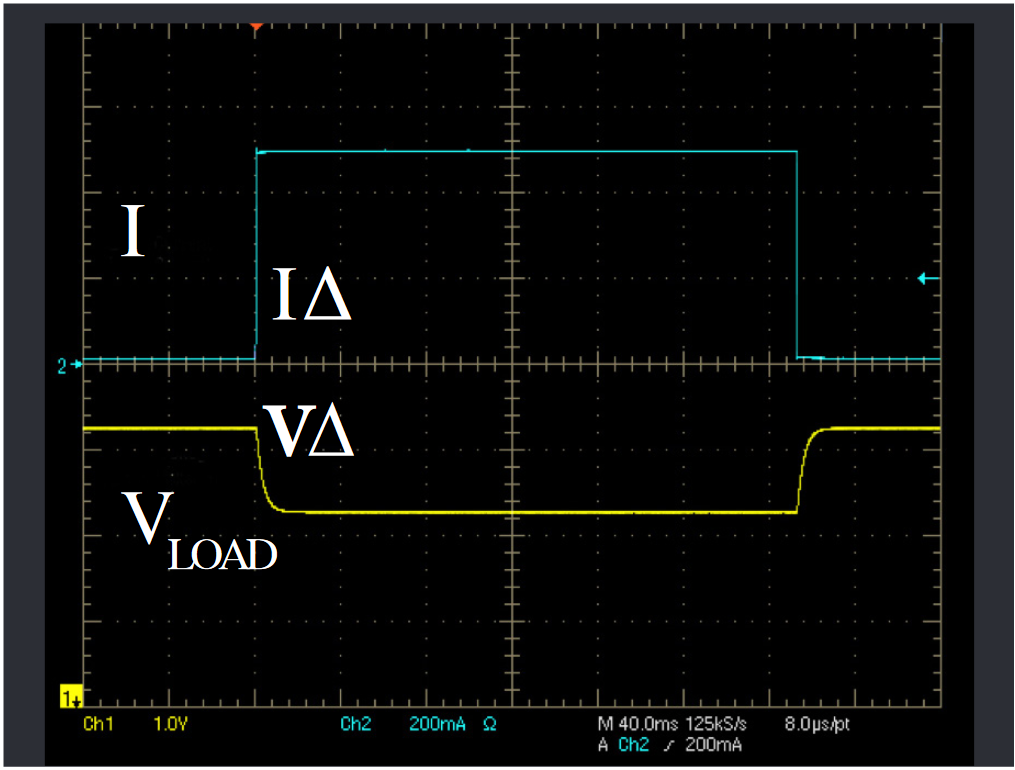Click the cyan trigger level arrow on right edge

point(928,279)
